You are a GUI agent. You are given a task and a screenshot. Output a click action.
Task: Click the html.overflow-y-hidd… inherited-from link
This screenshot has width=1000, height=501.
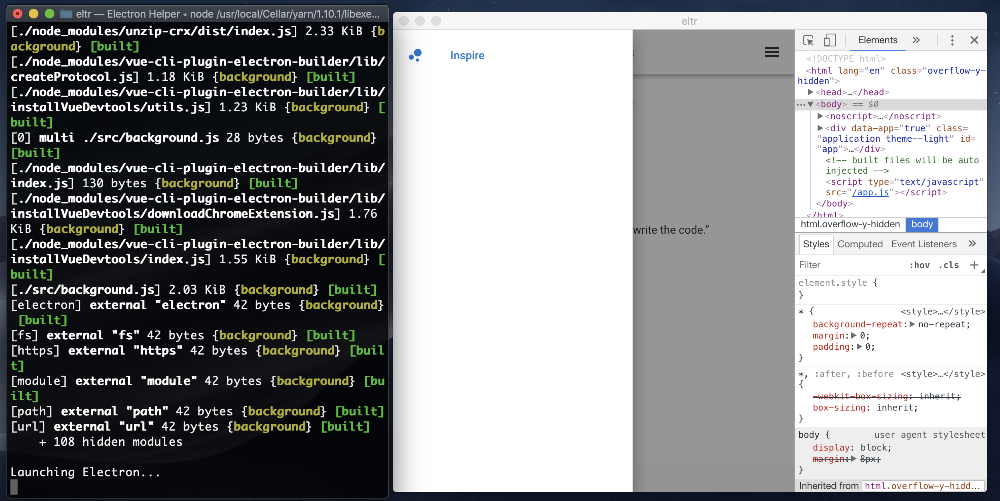tap(922, 486)
